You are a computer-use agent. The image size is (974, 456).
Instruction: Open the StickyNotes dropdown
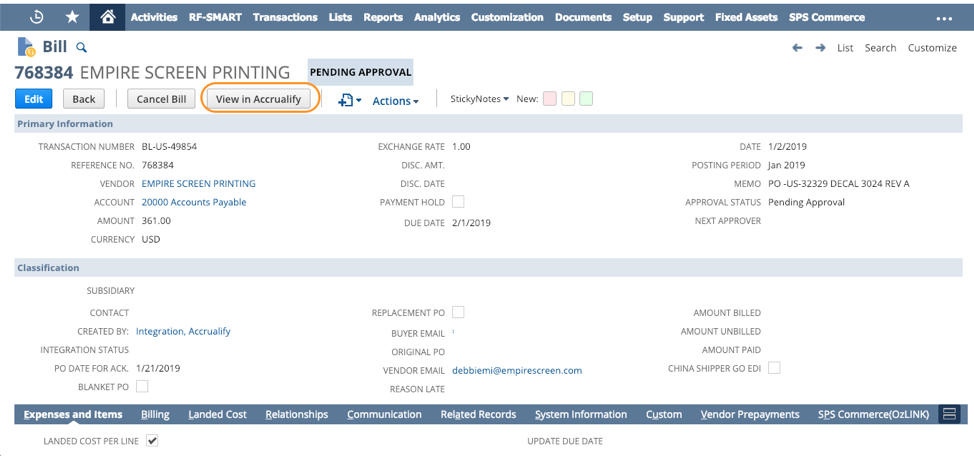(480, 99)
